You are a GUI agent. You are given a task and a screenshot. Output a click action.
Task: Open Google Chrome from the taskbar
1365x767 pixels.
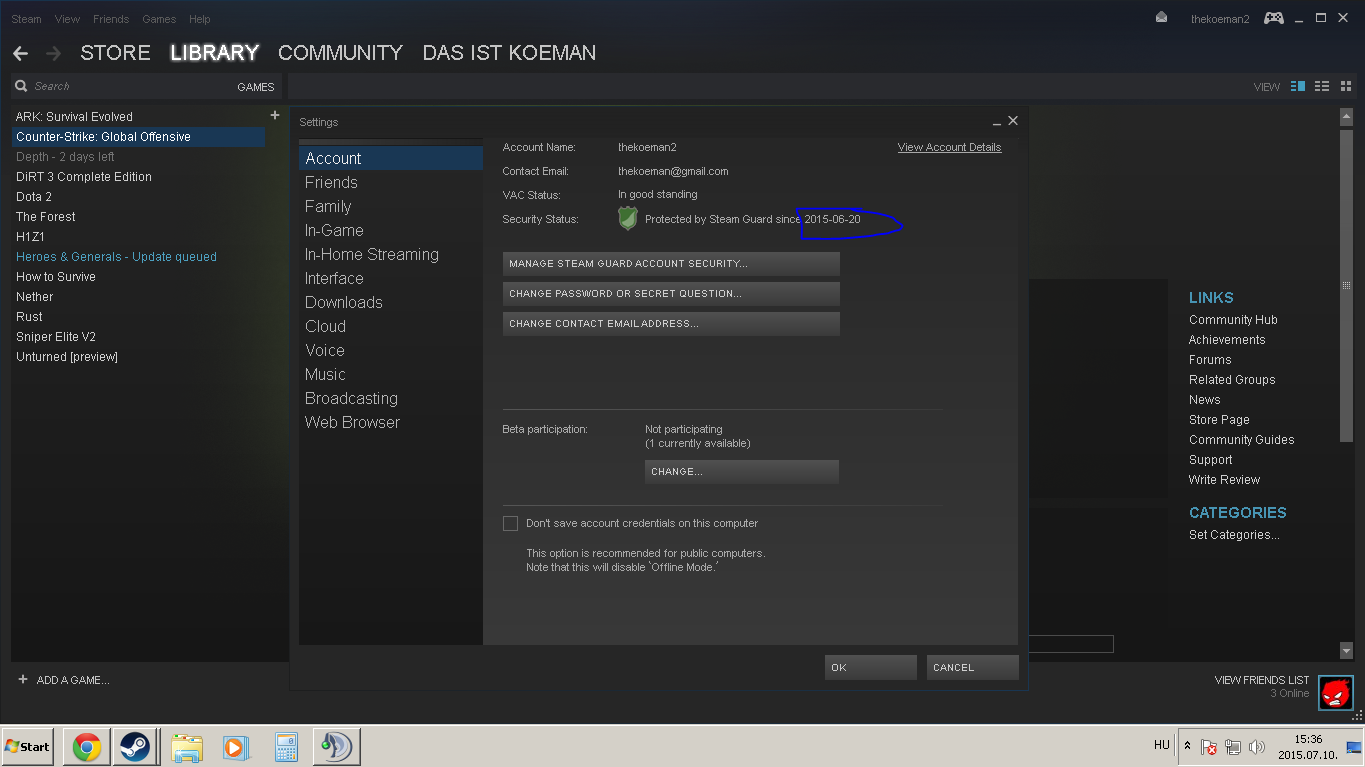point(86,747)
